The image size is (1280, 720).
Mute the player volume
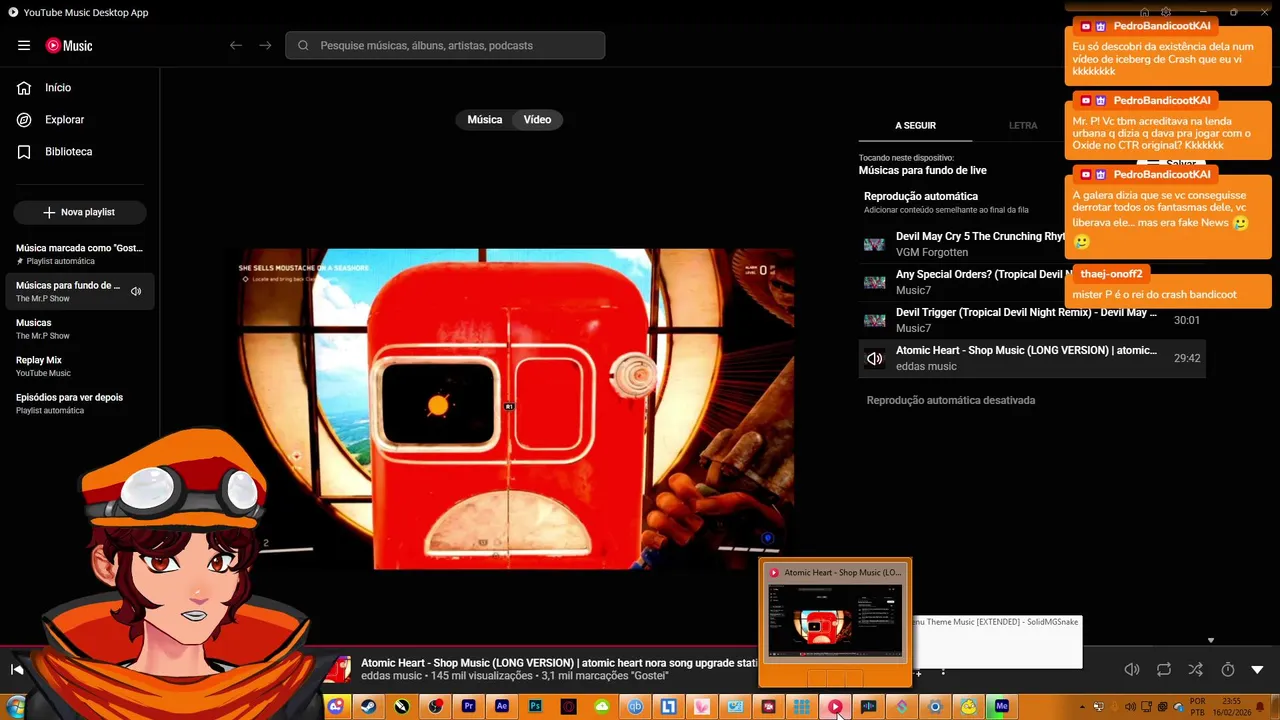pos(1132,669)
